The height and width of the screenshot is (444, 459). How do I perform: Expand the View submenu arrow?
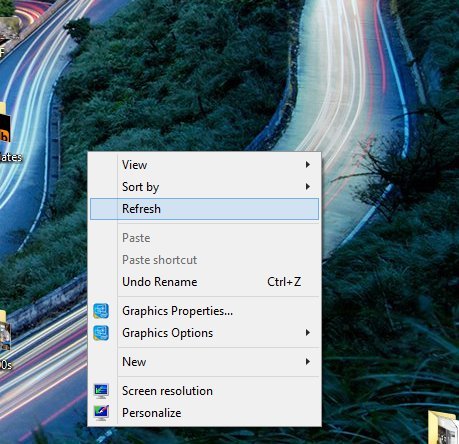coord(308,165)
